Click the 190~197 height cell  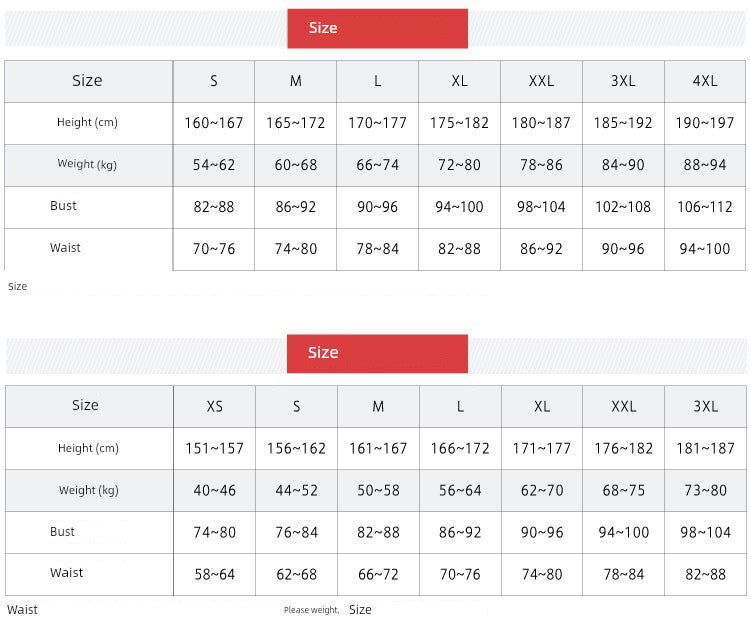(x=705, y=123)
